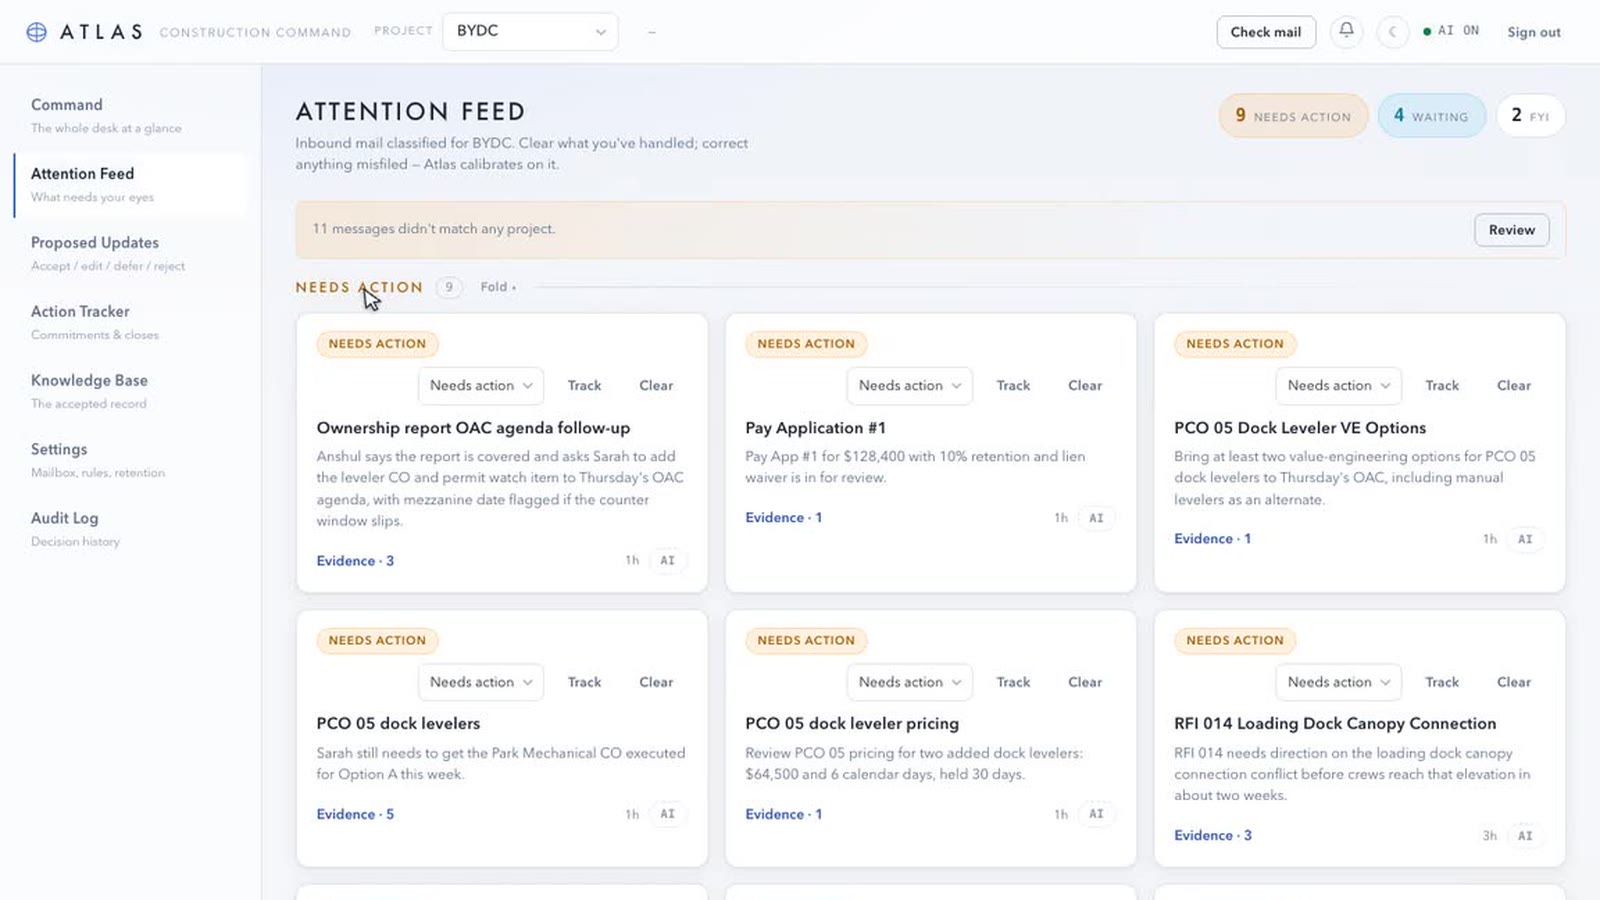1600x900 pixels.
Task: Filter by the 2 FYI pill
Action: click(1530, 116)
